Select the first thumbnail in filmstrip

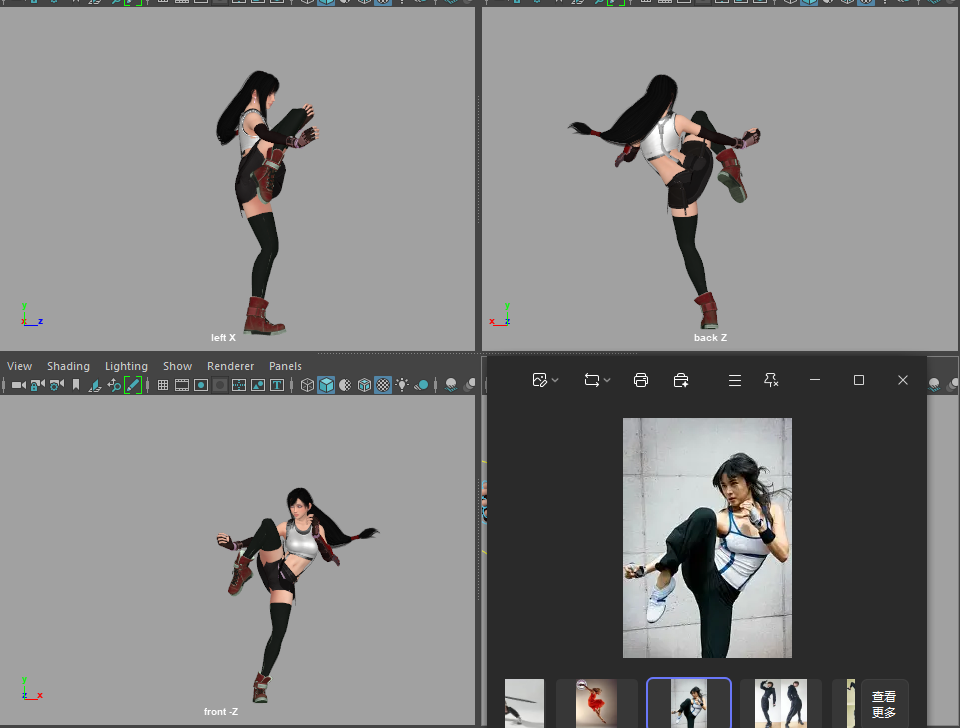[x=524, y=704]
